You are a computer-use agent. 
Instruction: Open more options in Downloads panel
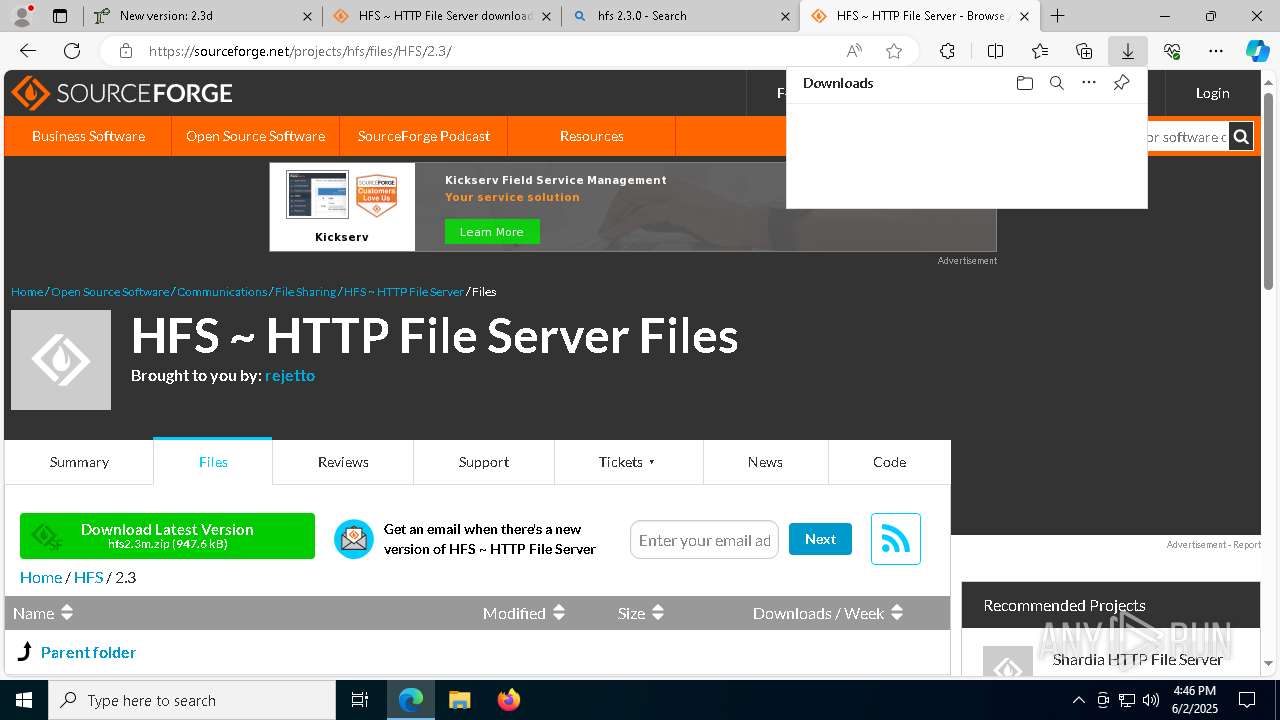1089,83
